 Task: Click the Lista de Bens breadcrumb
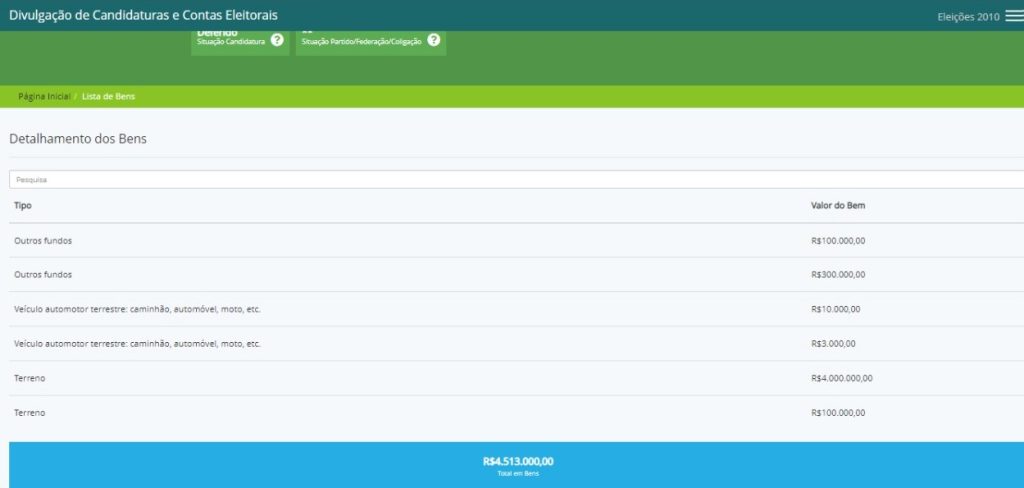point(108,96)
